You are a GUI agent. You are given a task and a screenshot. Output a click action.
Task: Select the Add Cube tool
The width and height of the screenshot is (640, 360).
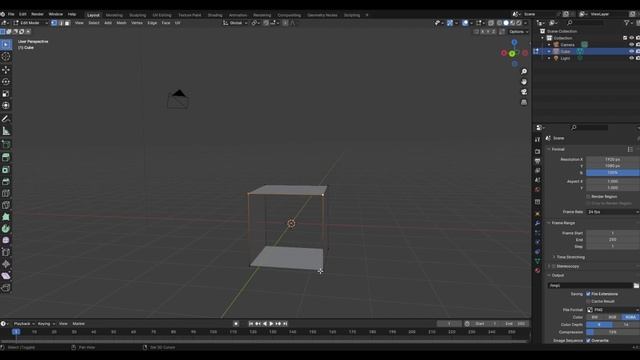click(6, 144)
